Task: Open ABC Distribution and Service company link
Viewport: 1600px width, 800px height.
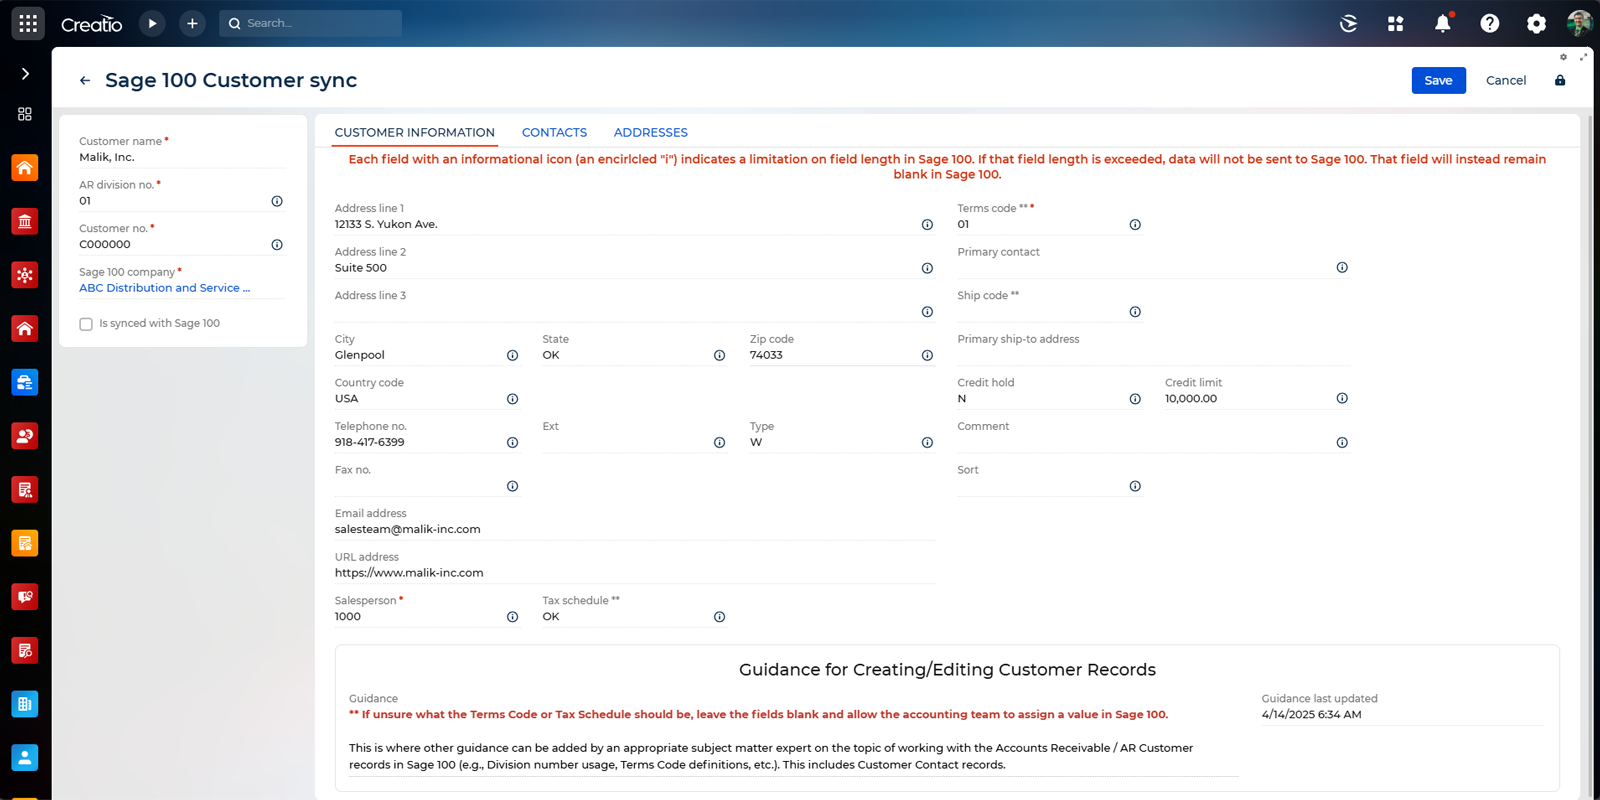Action: pyautogui.click(x=165, y=288)
